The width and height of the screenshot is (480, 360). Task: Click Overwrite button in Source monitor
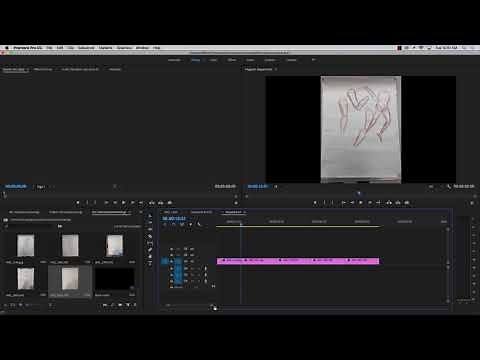161,203
